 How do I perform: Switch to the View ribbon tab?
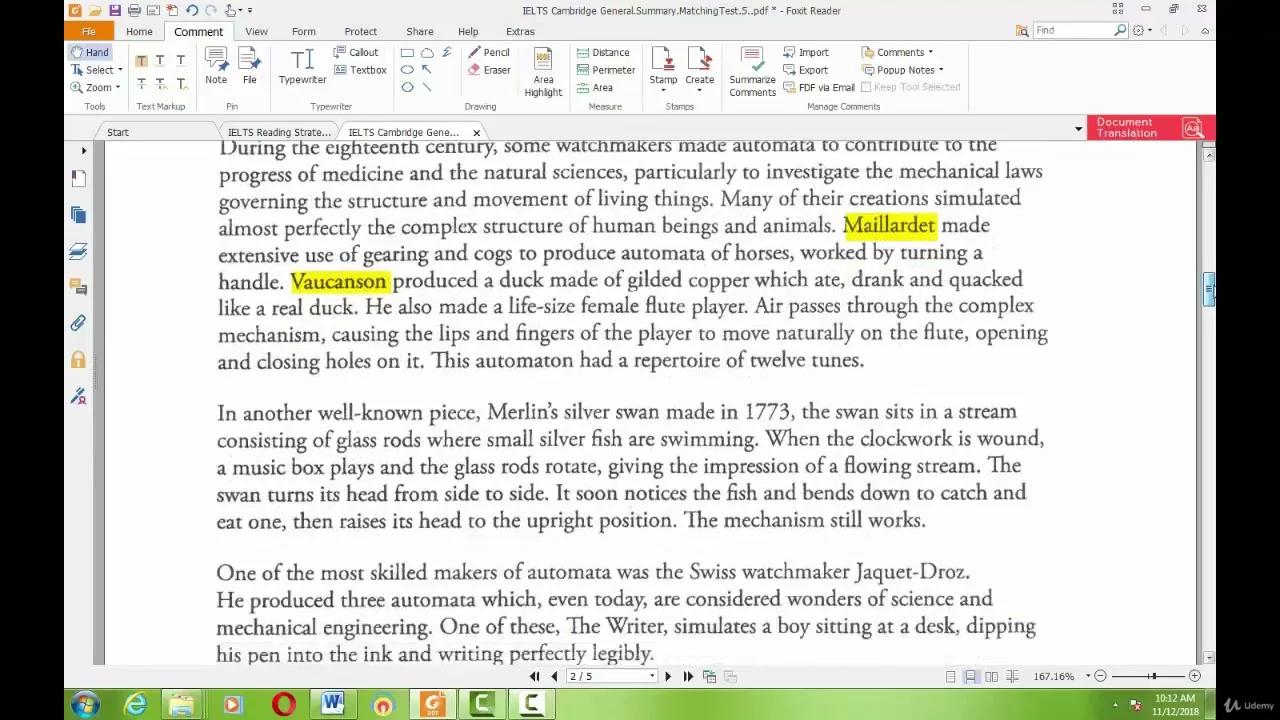point(256,31)
